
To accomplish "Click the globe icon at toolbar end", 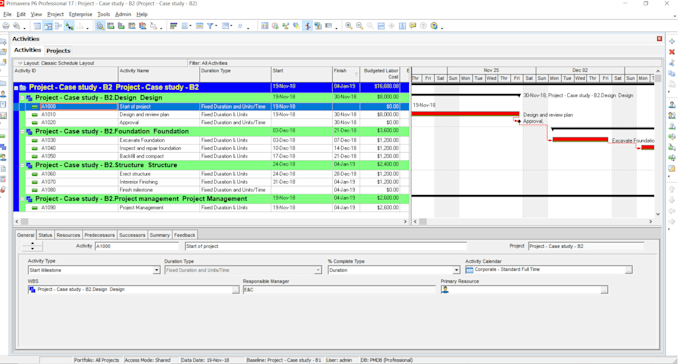I will coord(434,26).
